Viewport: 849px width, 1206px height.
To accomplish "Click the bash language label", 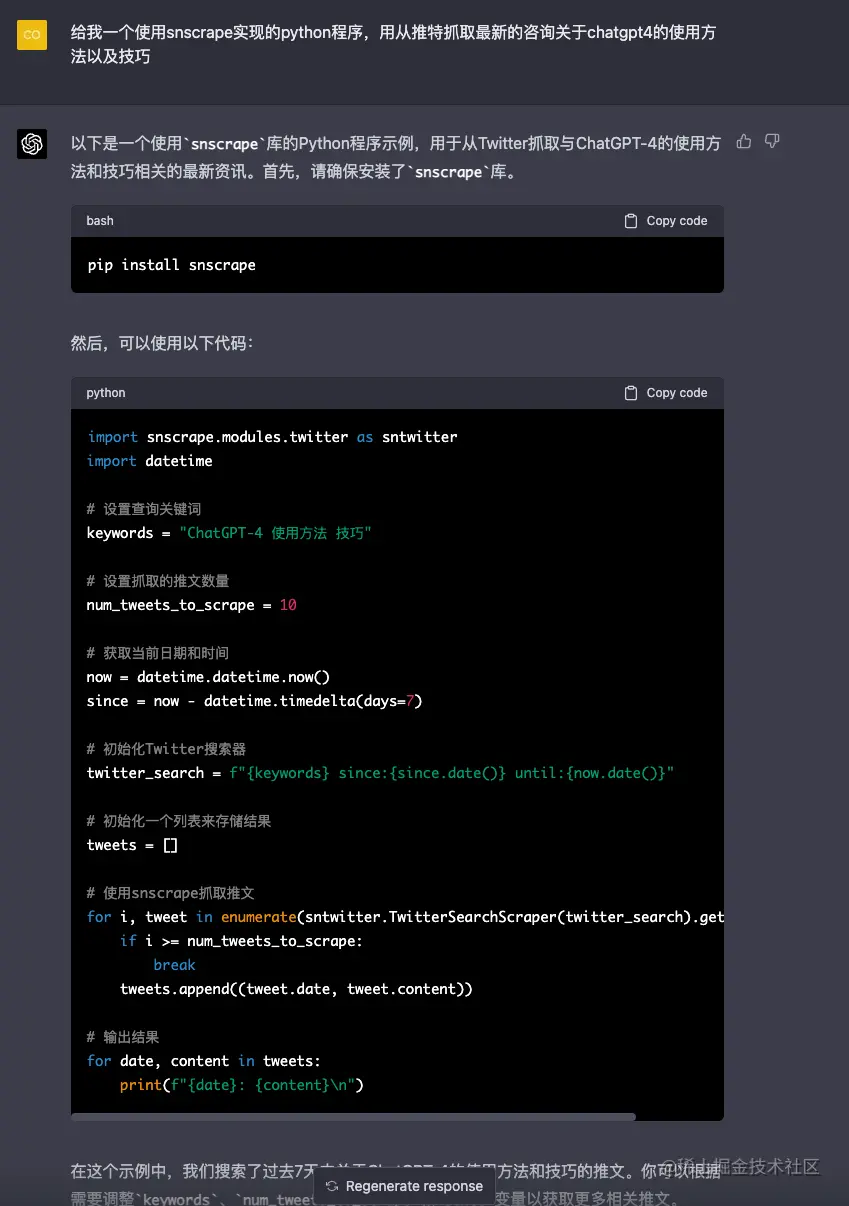I will coord(100,221).
